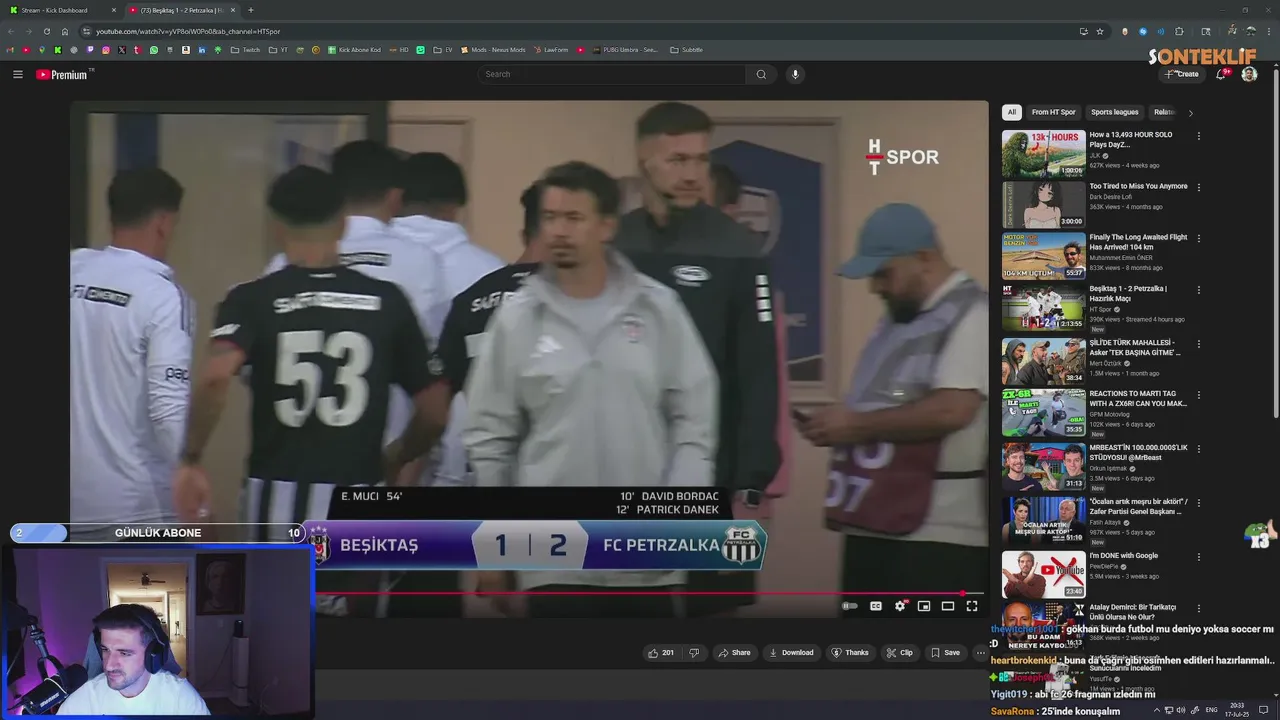Open options for 'Beşiktaş 1 - 2 Petrzalka' suggestion

(1199, 290)
